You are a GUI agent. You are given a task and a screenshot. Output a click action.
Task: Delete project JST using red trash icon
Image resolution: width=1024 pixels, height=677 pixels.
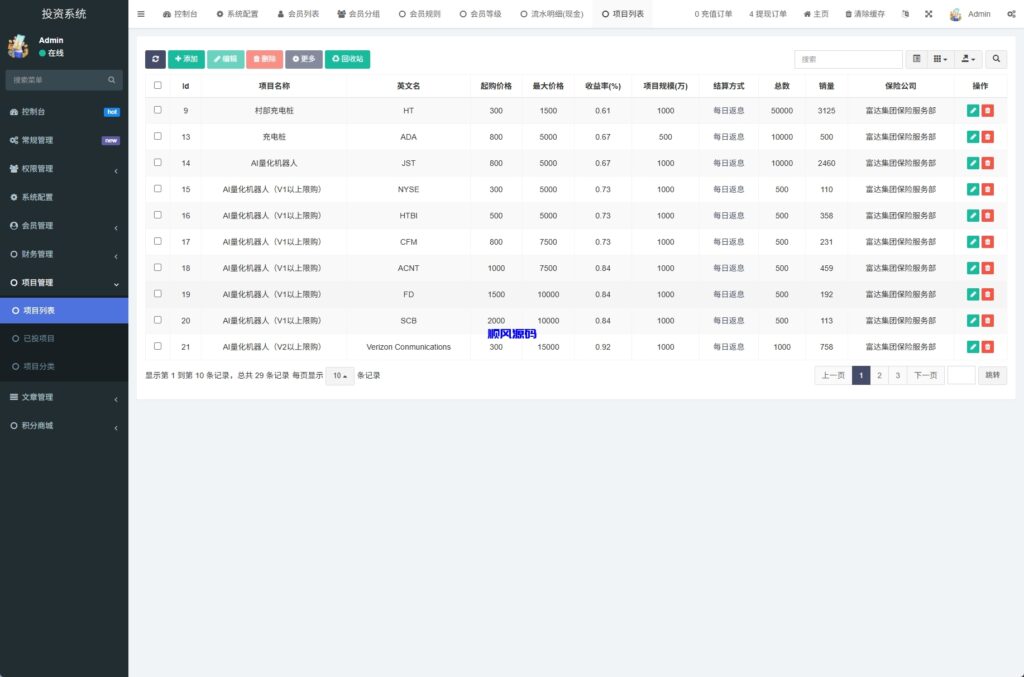point(987,163)
